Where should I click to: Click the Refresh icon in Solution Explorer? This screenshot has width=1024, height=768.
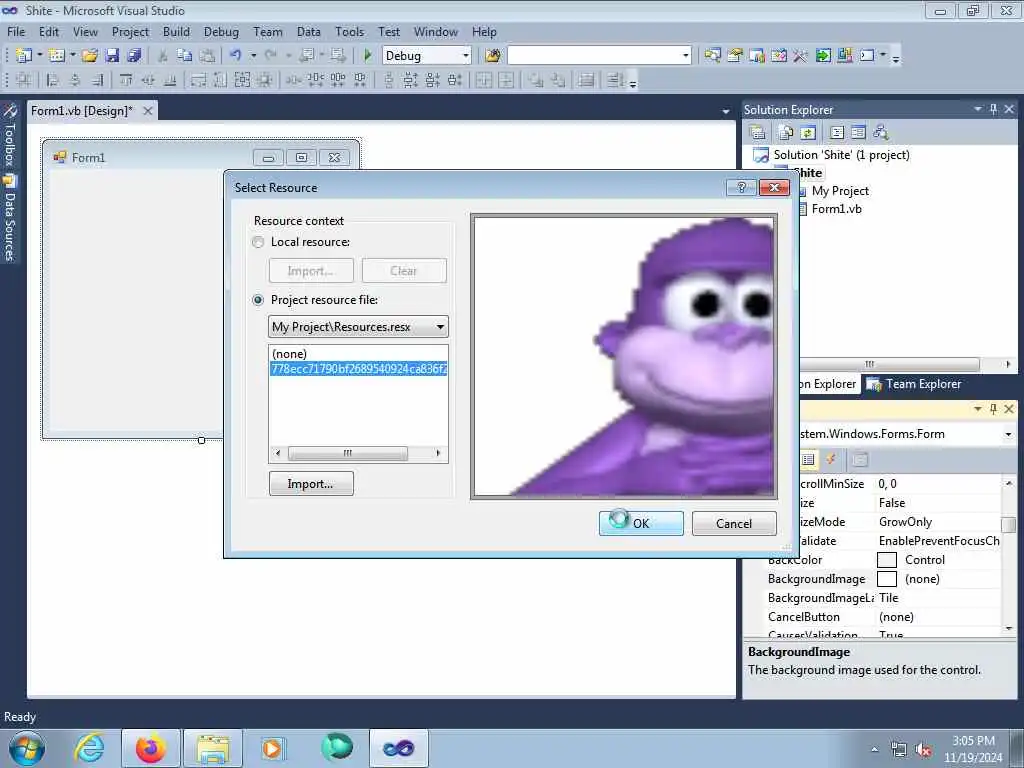808,133
